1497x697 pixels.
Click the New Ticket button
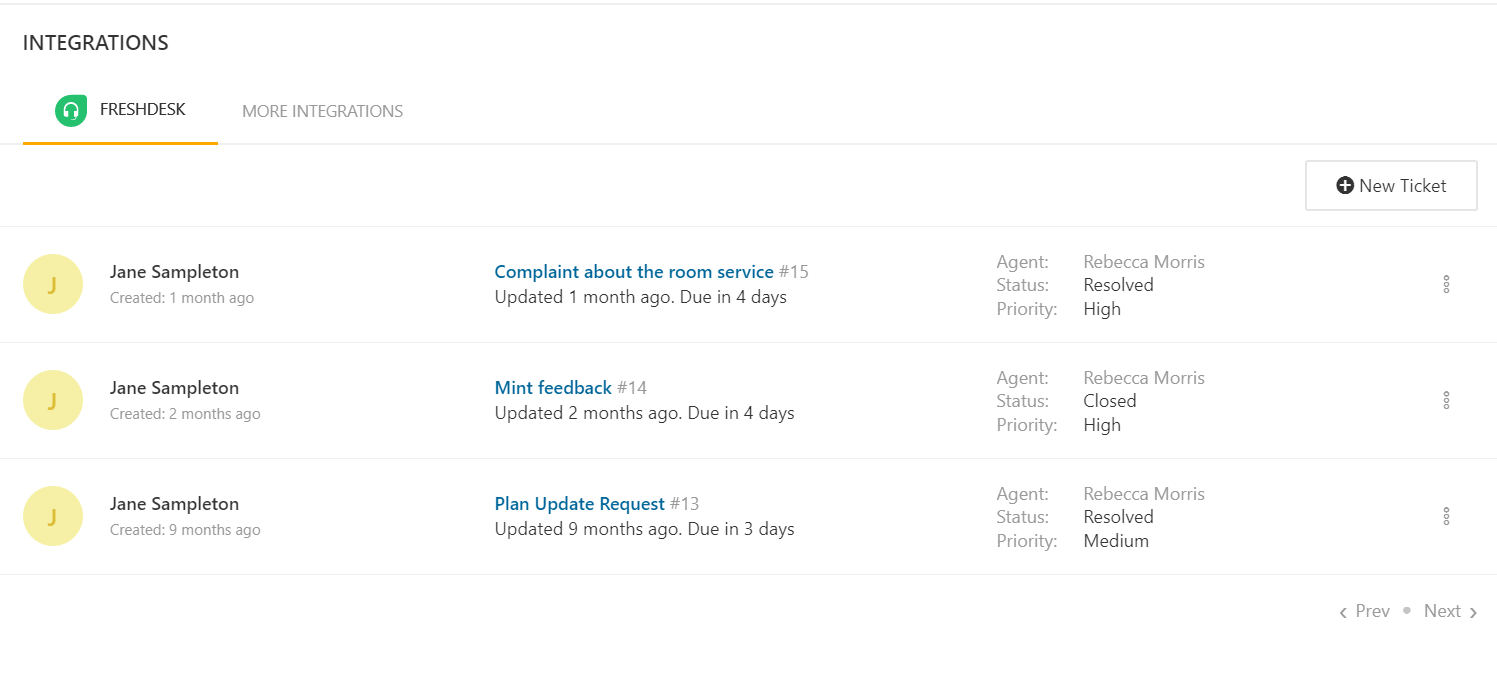1390,186
